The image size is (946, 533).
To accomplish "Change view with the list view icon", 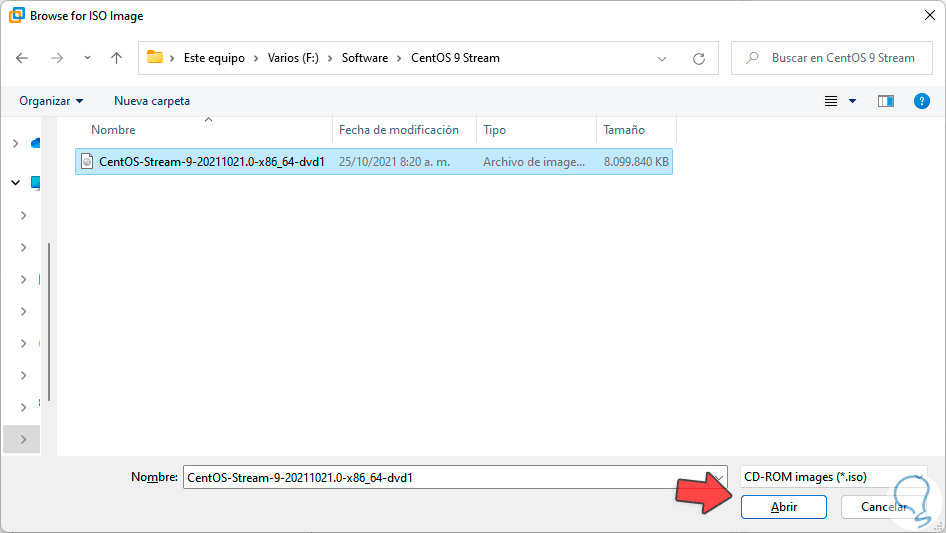I will 831,101.
